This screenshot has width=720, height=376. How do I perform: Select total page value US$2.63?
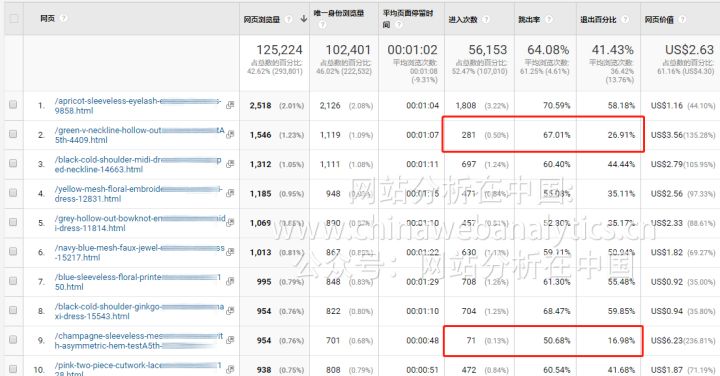click(689, 50)
